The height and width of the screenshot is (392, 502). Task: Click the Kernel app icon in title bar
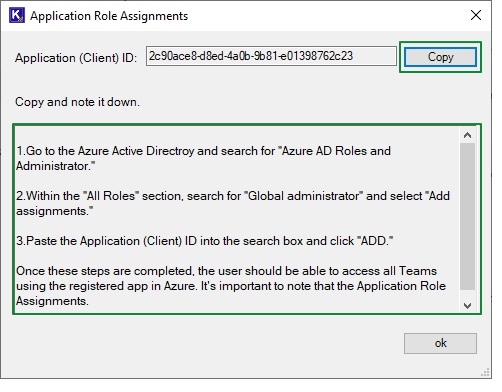click(17, 16)
